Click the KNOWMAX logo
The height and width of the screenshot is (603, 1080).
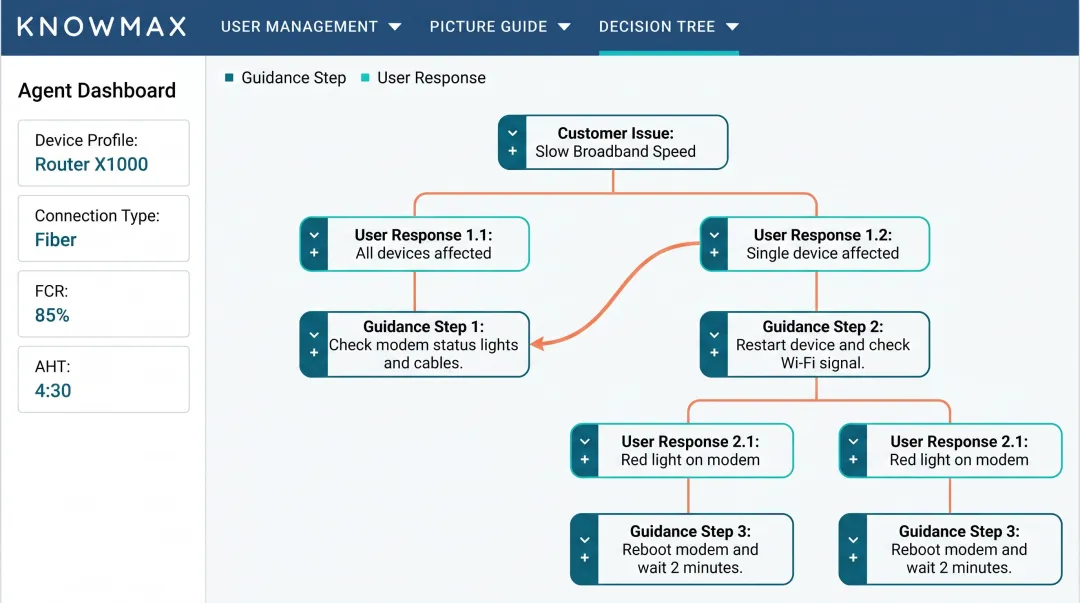[102, 27]
